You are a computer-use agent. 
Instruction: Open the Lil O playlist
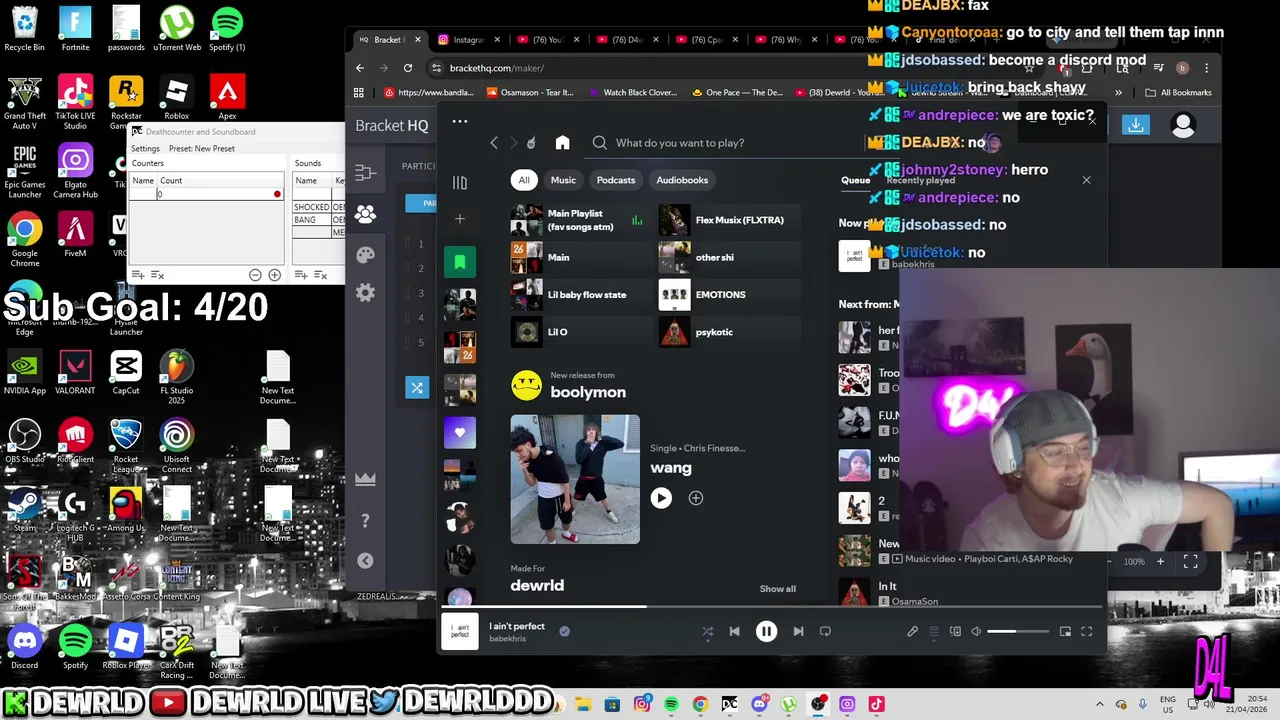click(581, 332)
